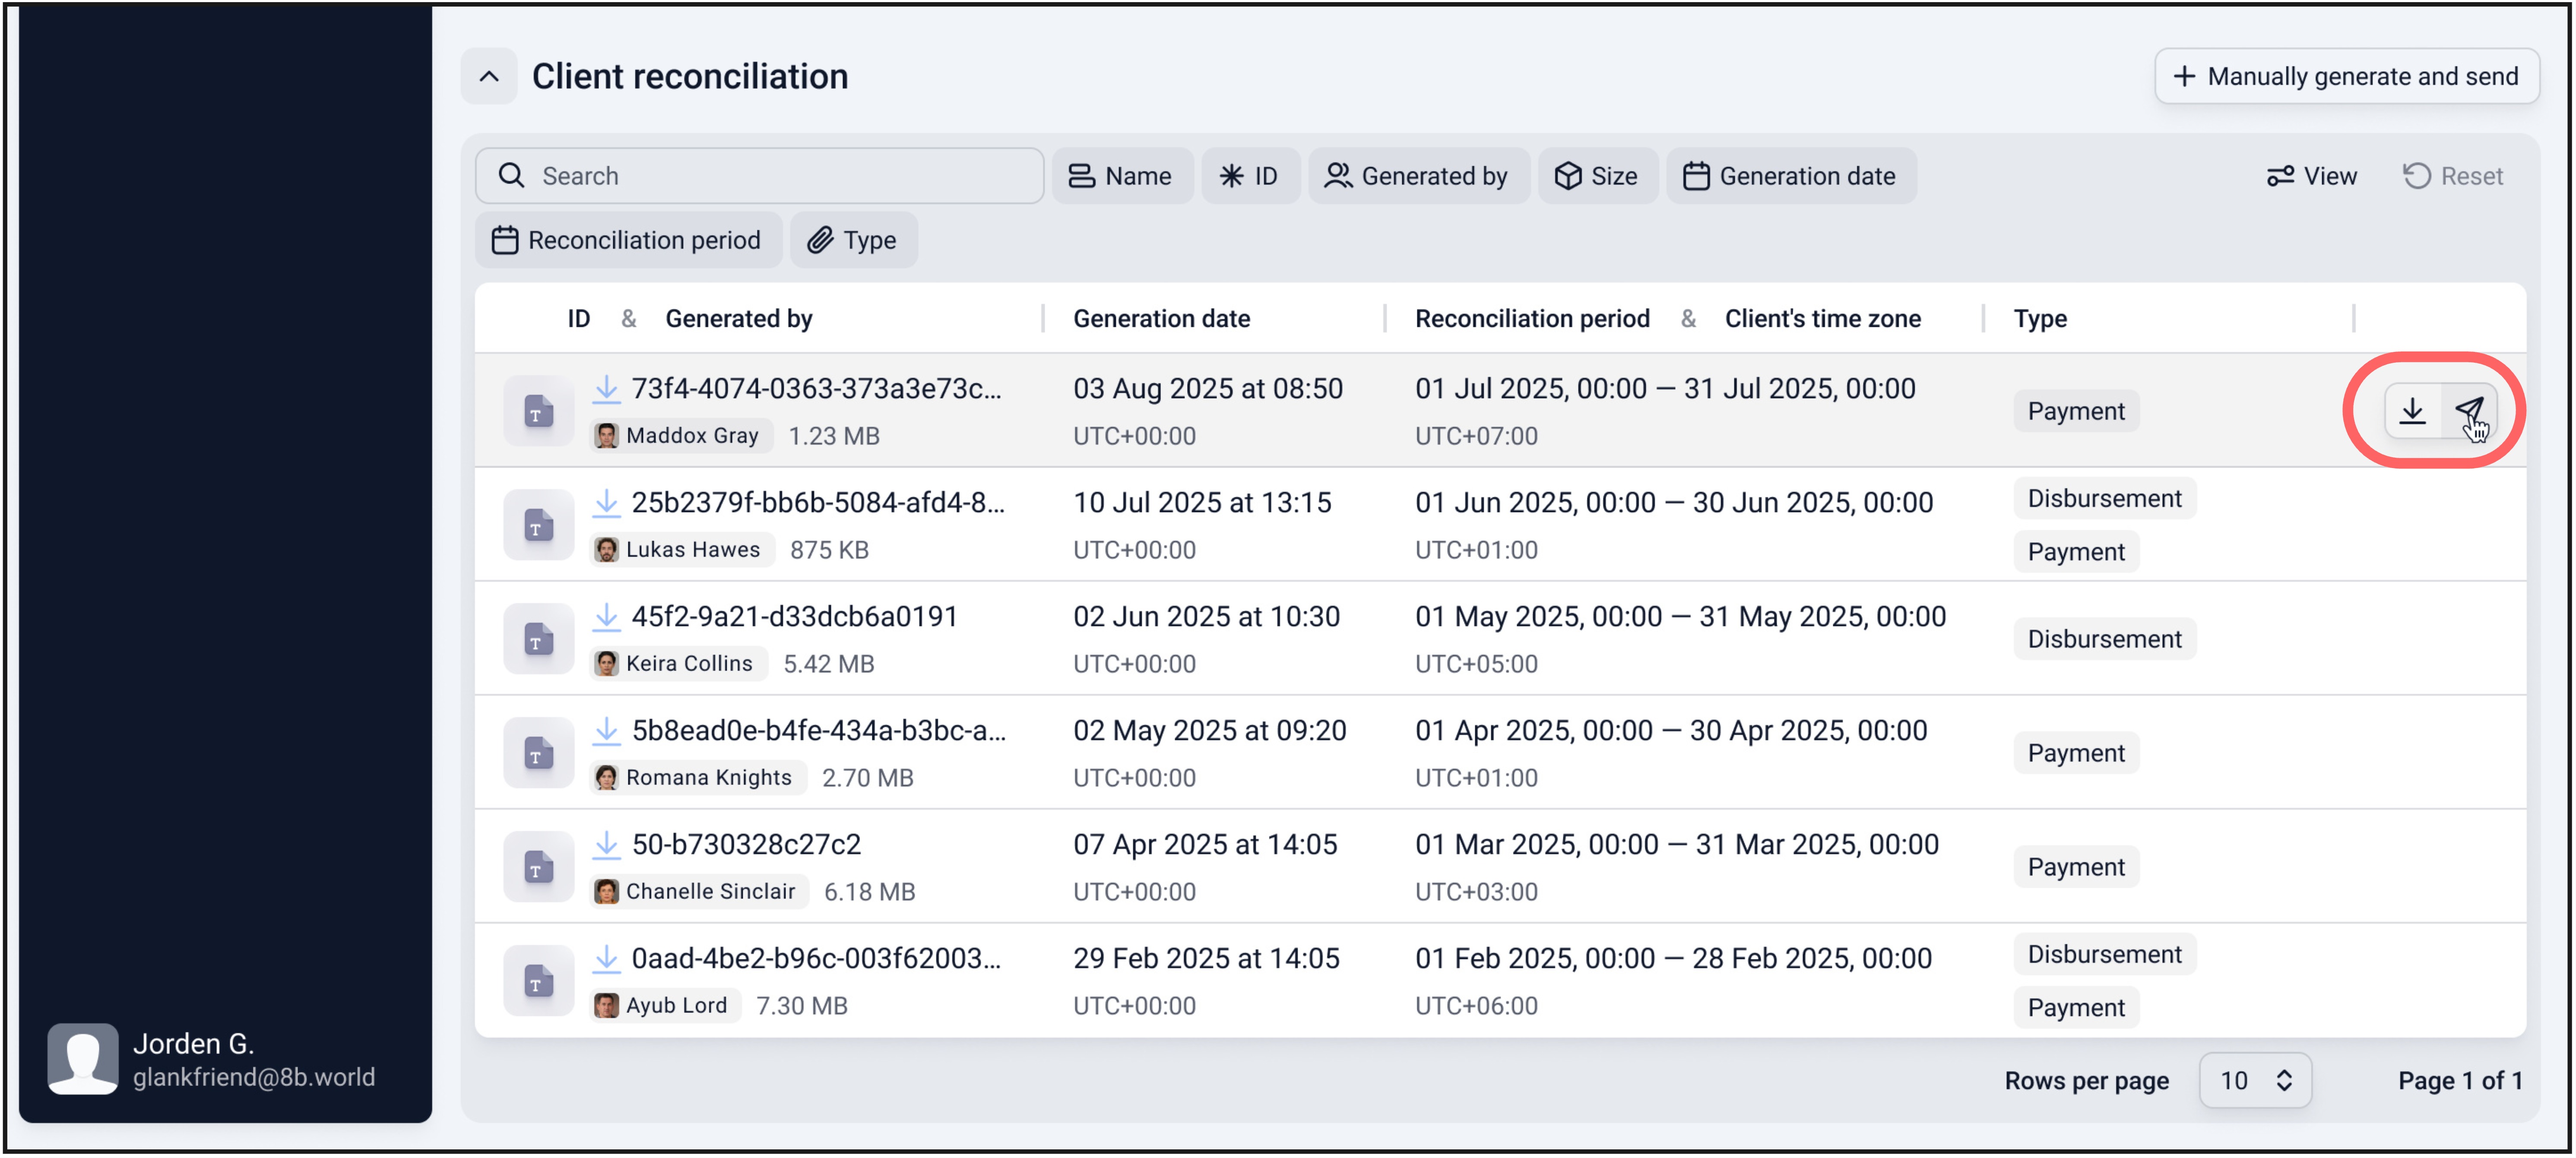Image resolution: width=2576 pixels, height=1158 pixels.
Task: Click Disbursement tag in Lukas Hawes row
Action: [2104, 498]
